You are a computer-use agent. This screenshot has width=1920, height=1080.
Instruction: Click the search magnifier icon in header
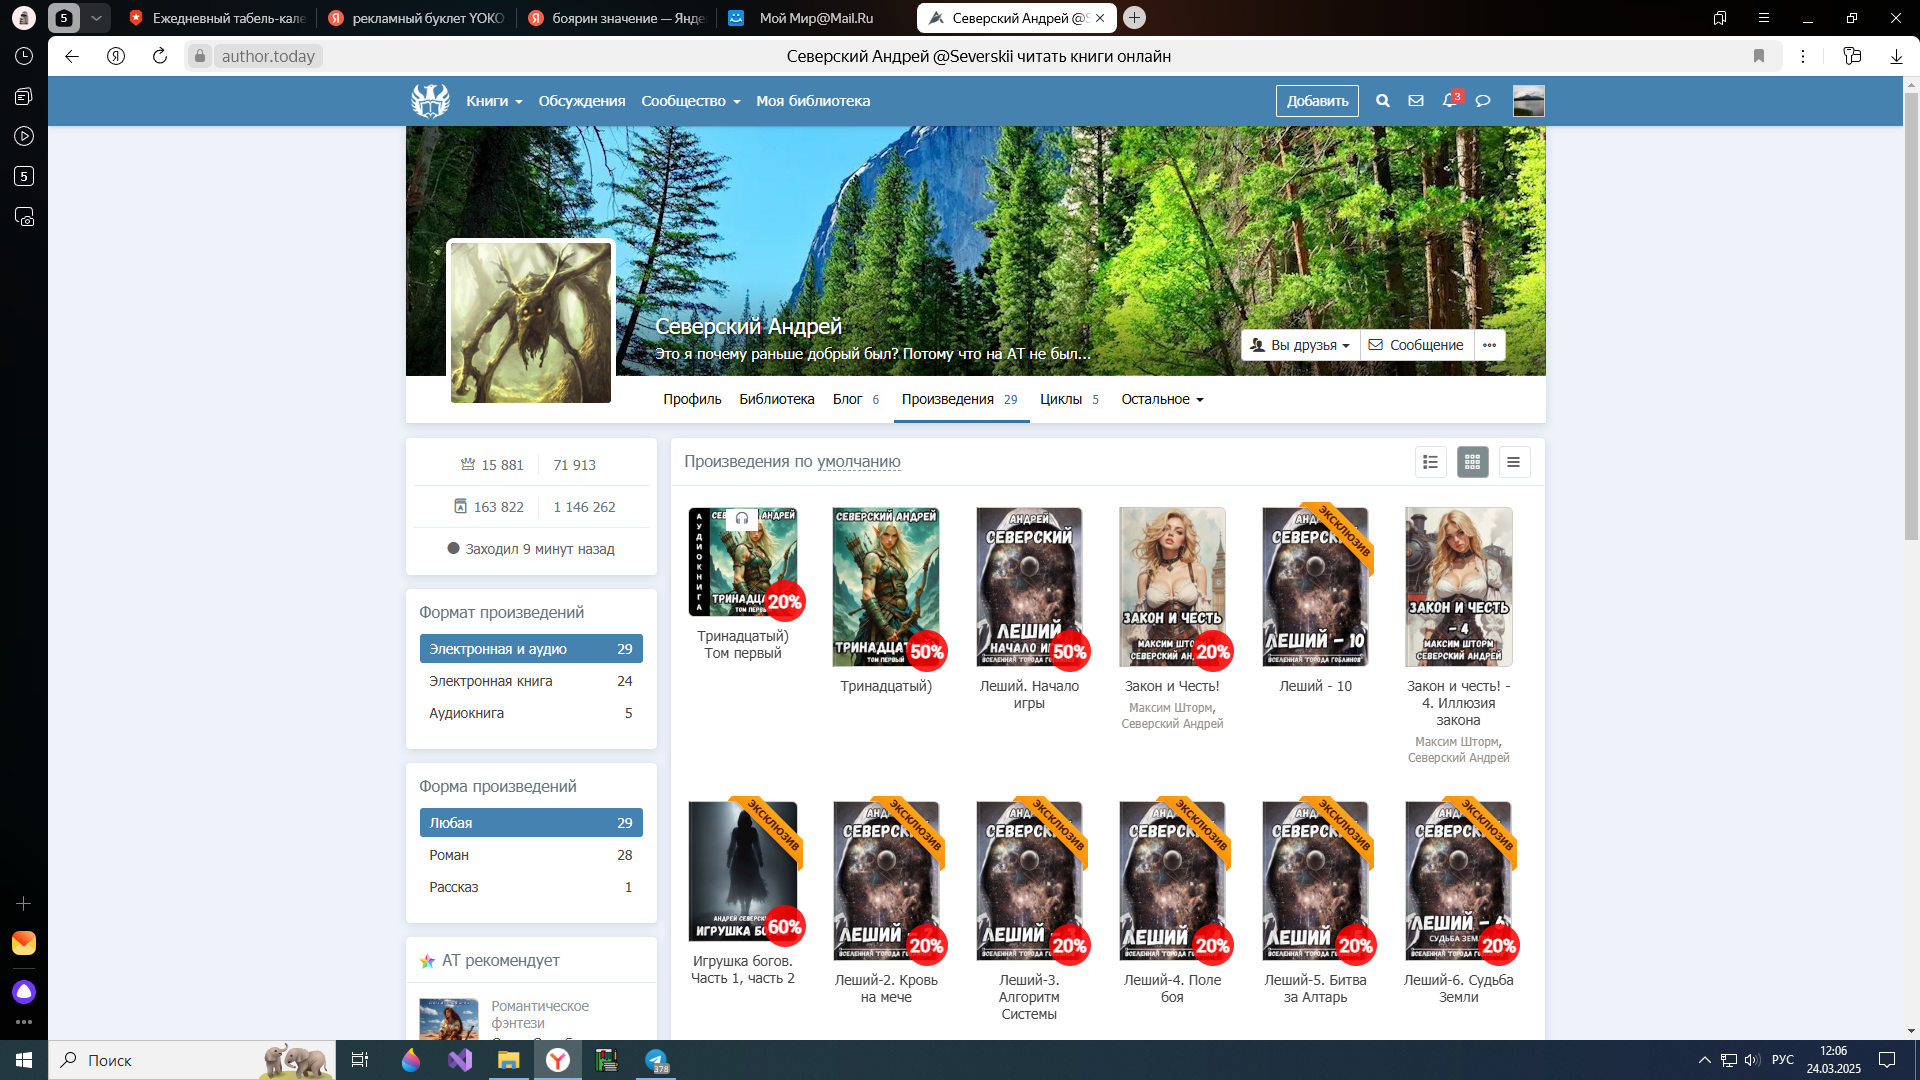1382,101
